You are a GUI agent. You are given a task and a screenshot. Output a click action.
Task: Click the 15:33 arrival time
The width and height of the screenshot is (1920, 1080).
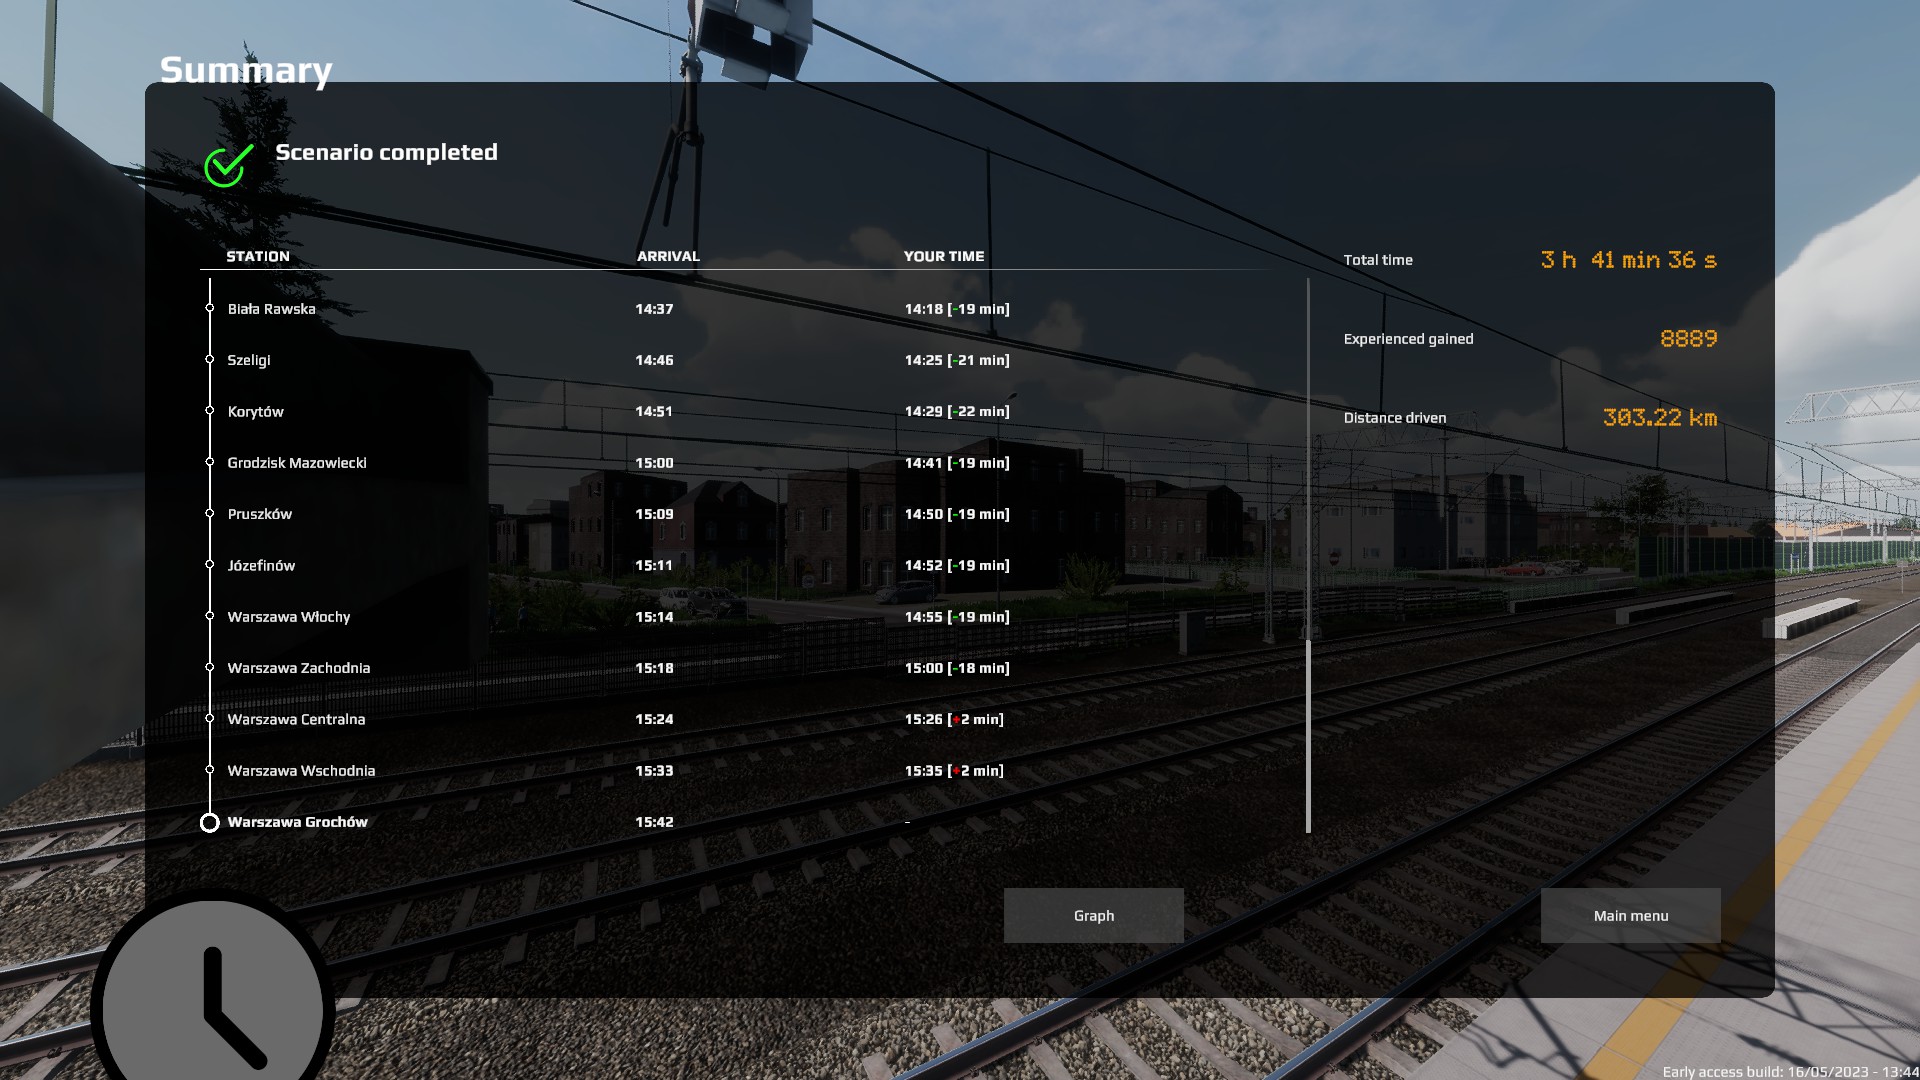(x=654, y=771)
